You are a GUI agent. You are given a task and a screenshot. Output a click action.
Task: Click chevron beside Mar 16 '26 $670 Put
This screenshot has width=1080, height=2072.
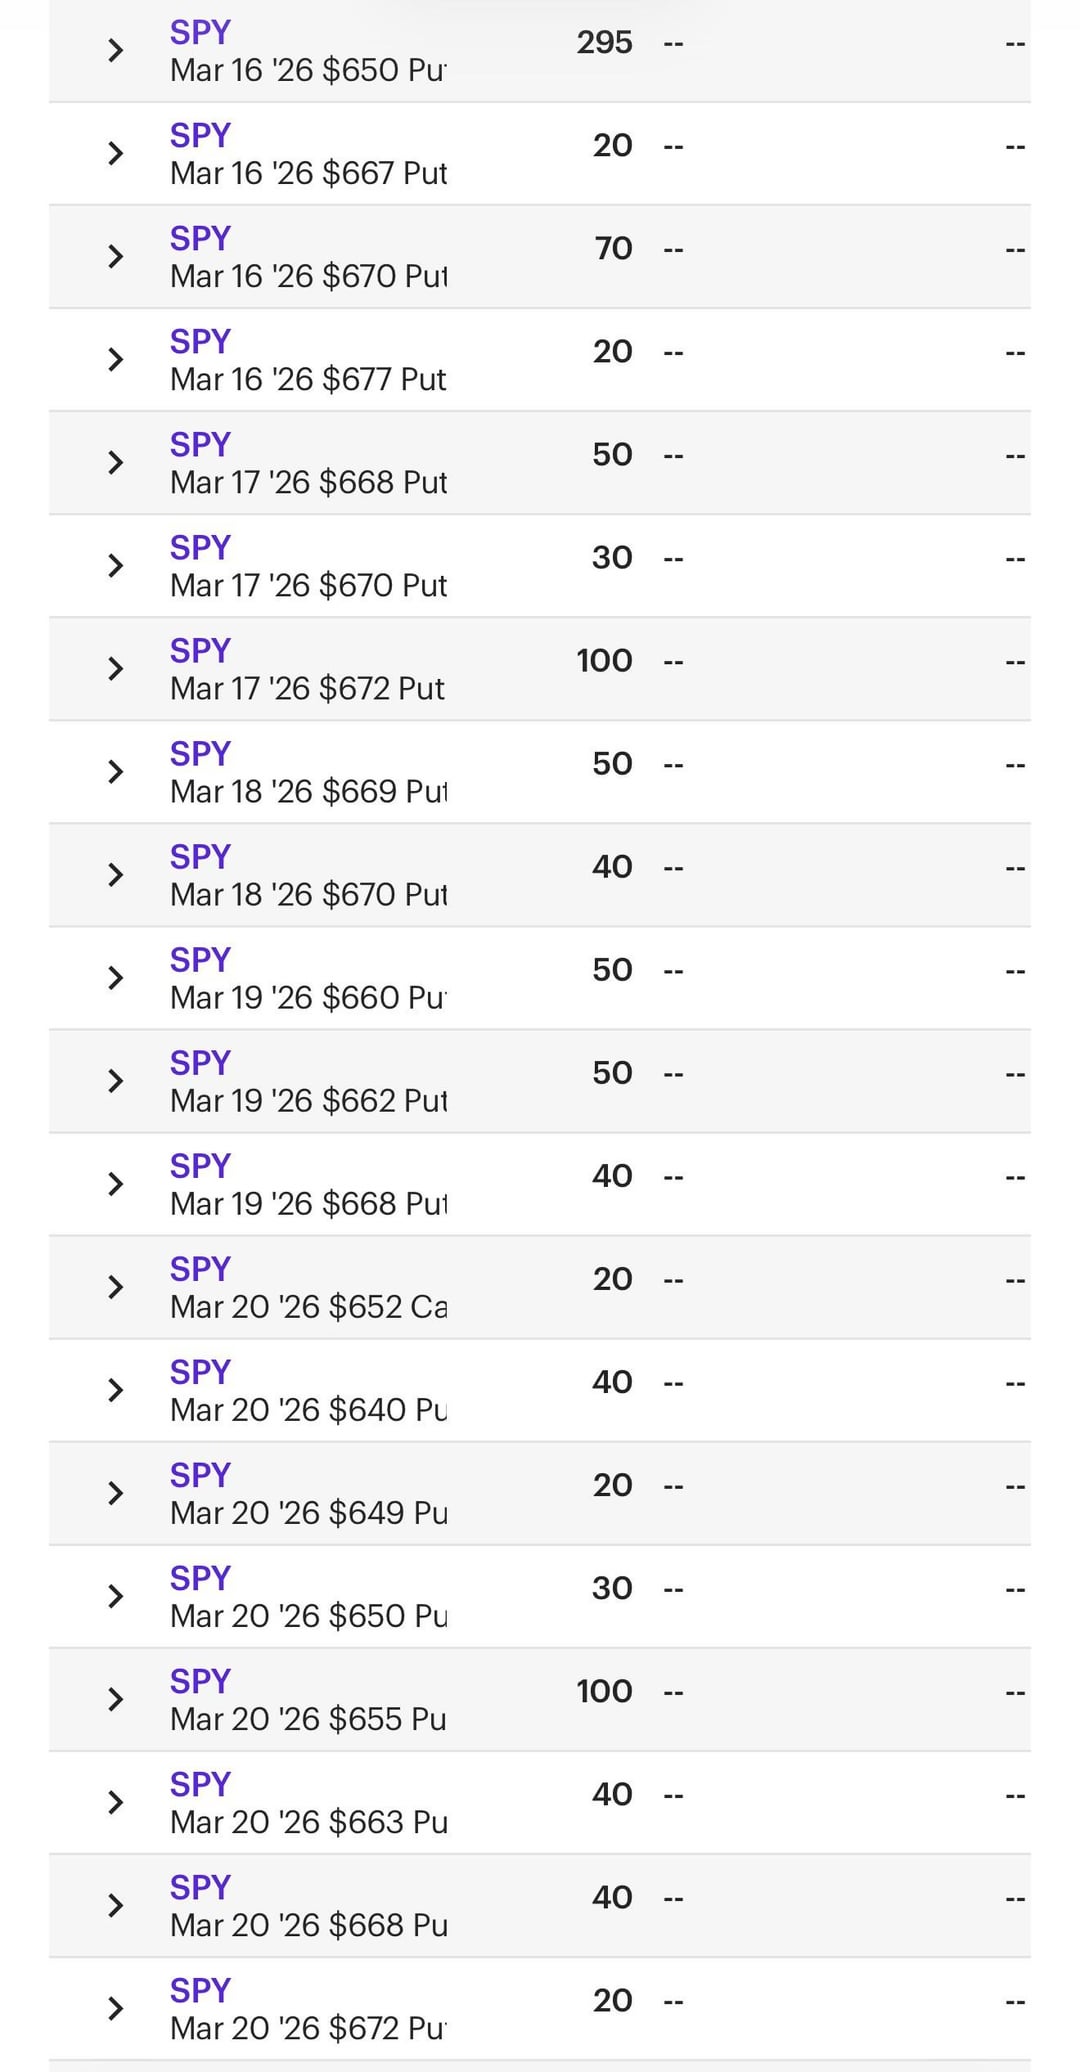point(116,257)
